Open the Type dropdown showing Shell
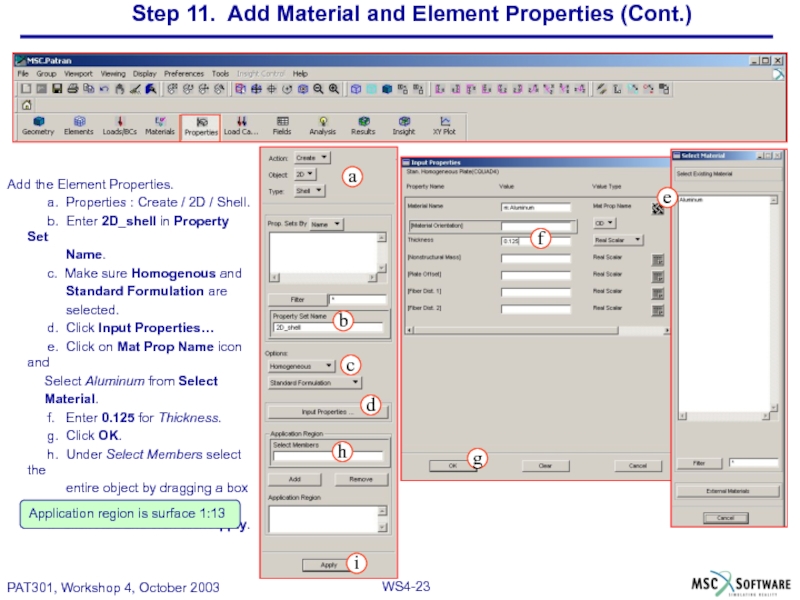 pos(309,191)
